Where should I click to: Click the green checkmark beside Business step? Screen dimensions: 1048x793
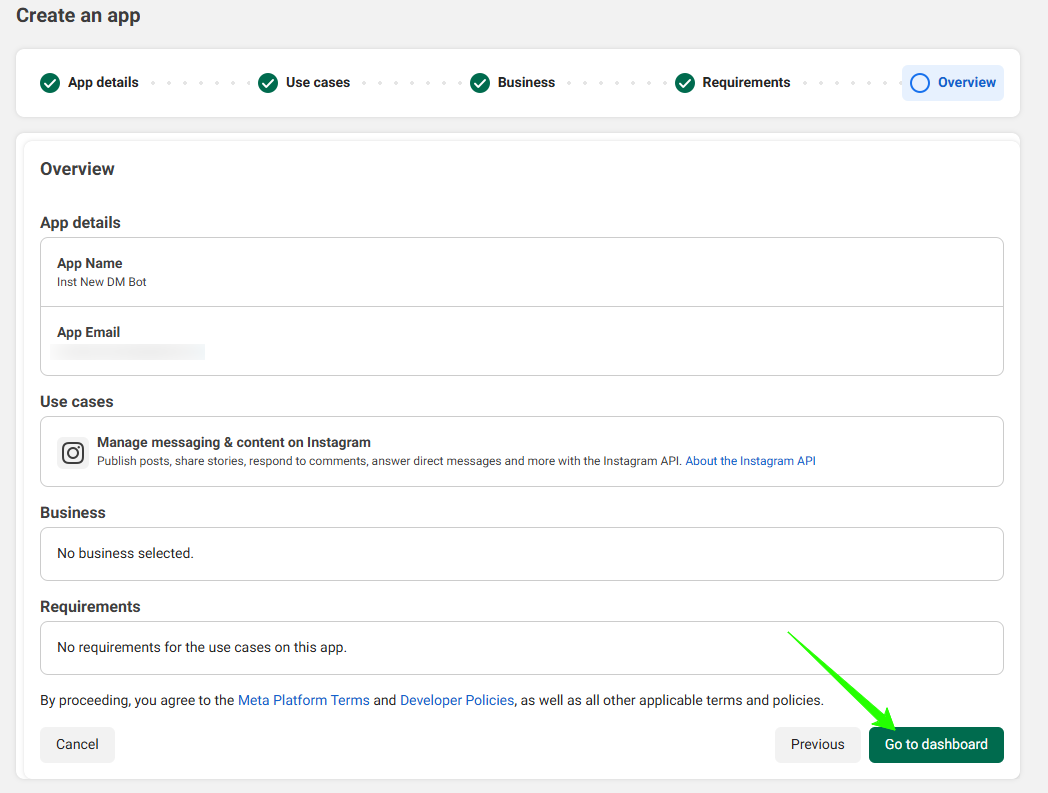(x=480, y=83)
